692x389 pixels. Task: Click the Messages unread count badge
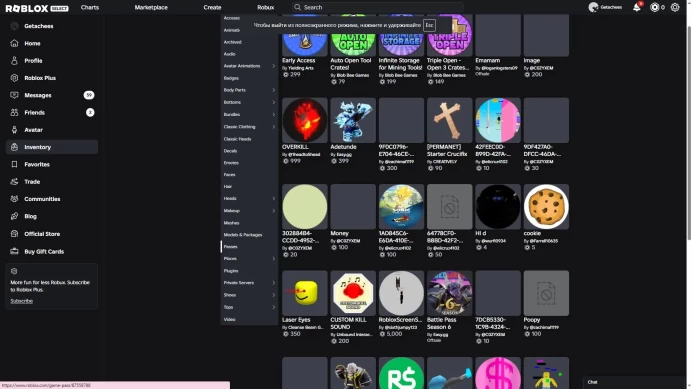click(x=89, y=95)
